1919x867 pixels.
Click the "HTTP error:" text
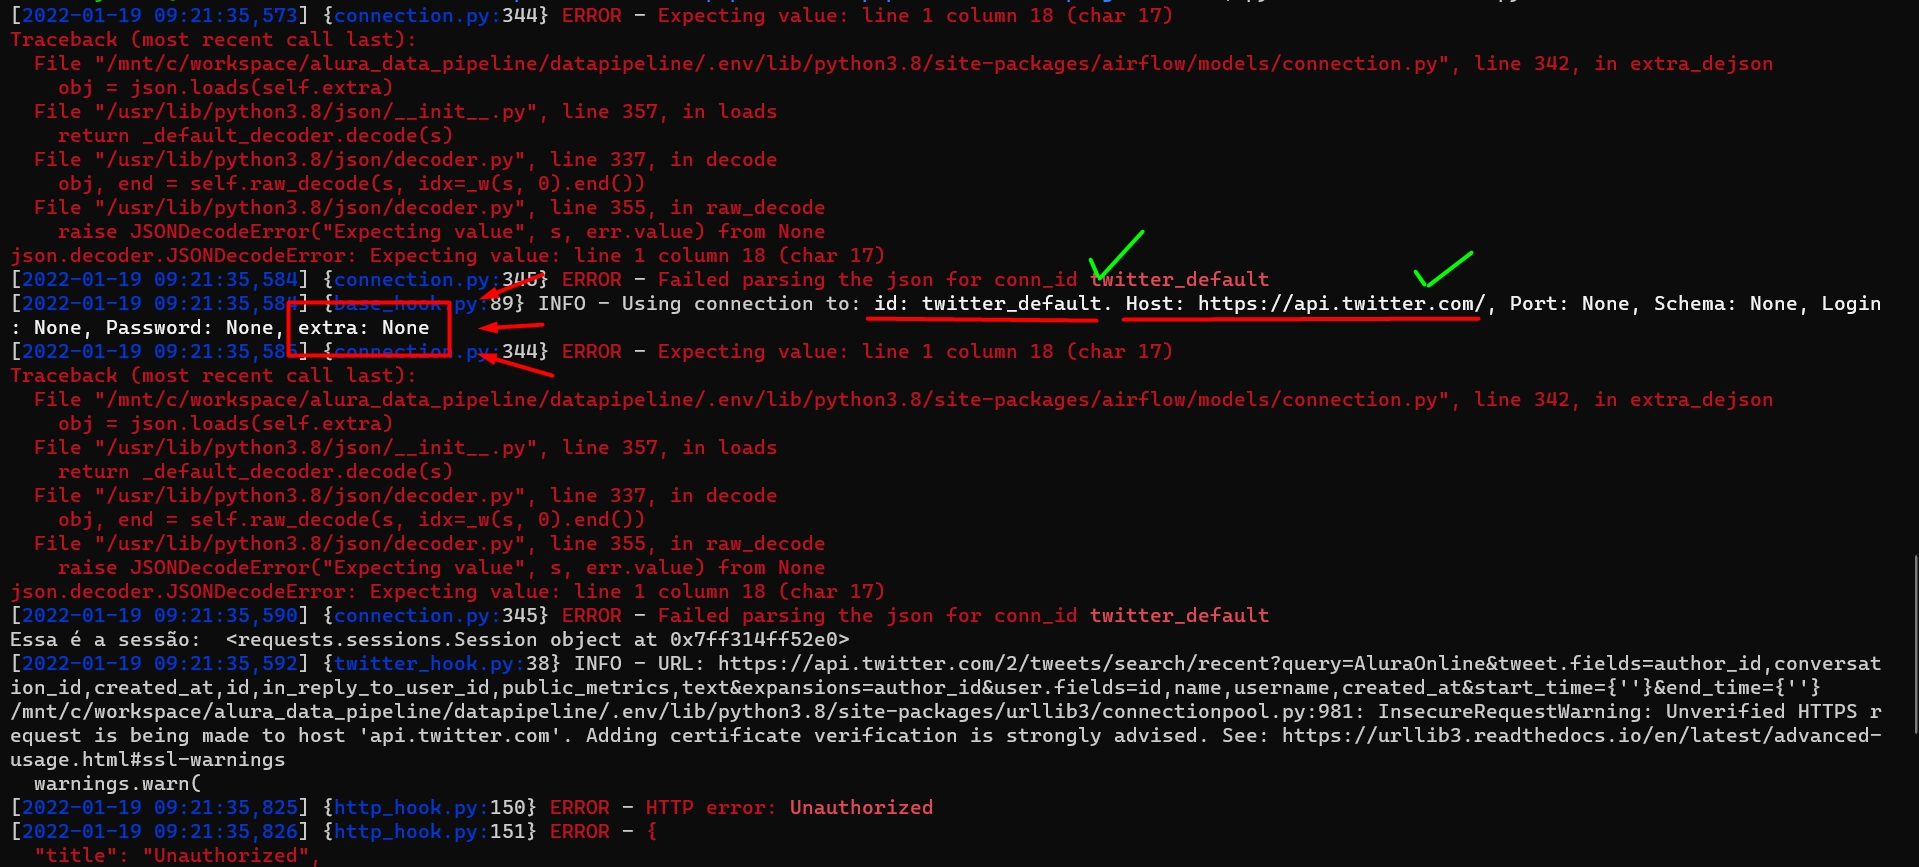[711, 807]
